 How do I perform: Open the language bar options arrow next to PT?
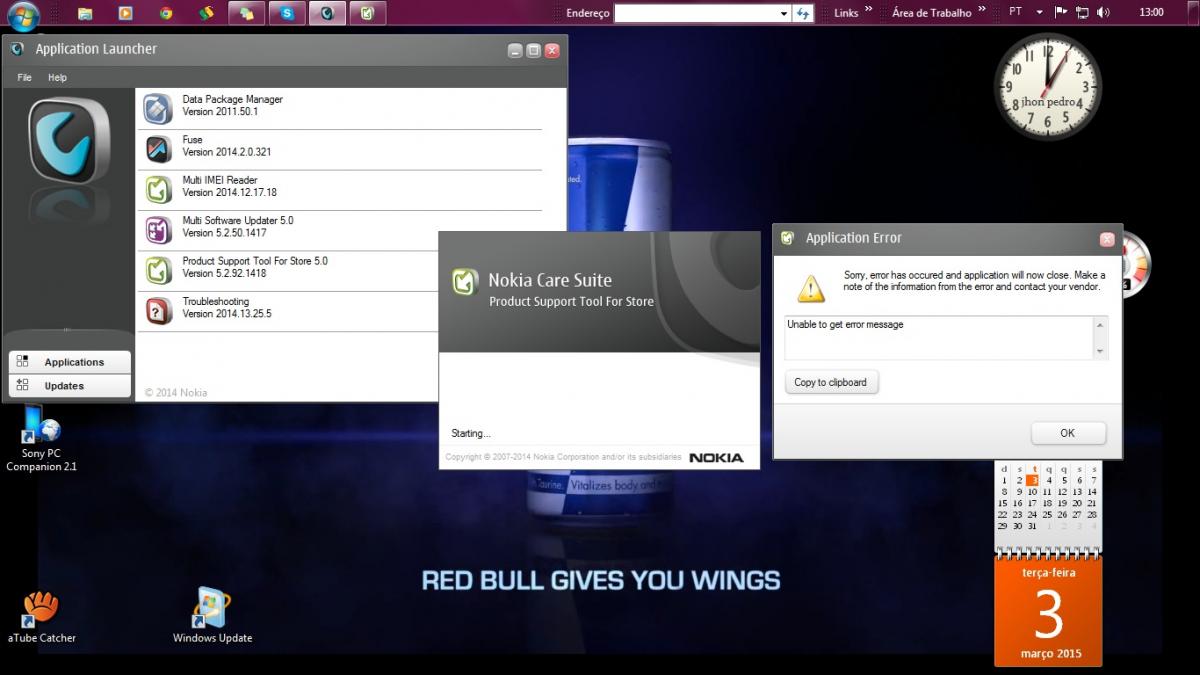[1039, 12]
